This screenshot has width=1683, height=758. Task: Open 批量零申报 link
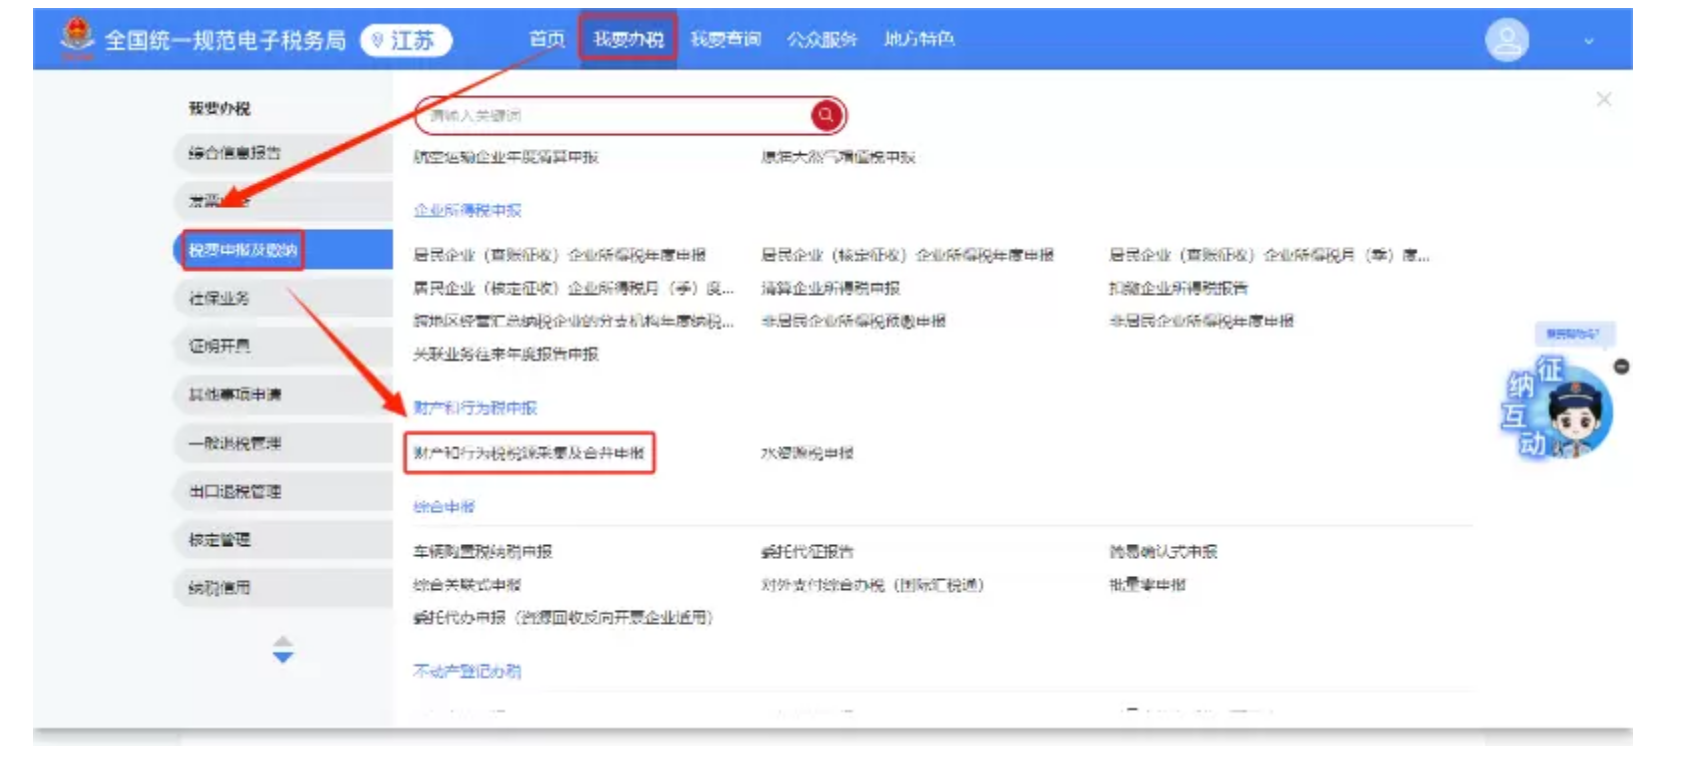click(x=1147, y=585)
